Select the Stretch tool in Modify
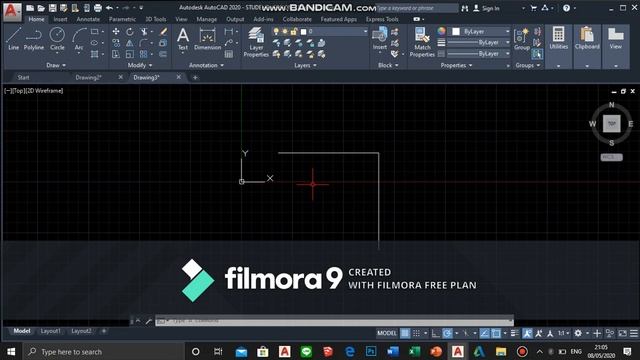640x360 pixels. (116, 54)
